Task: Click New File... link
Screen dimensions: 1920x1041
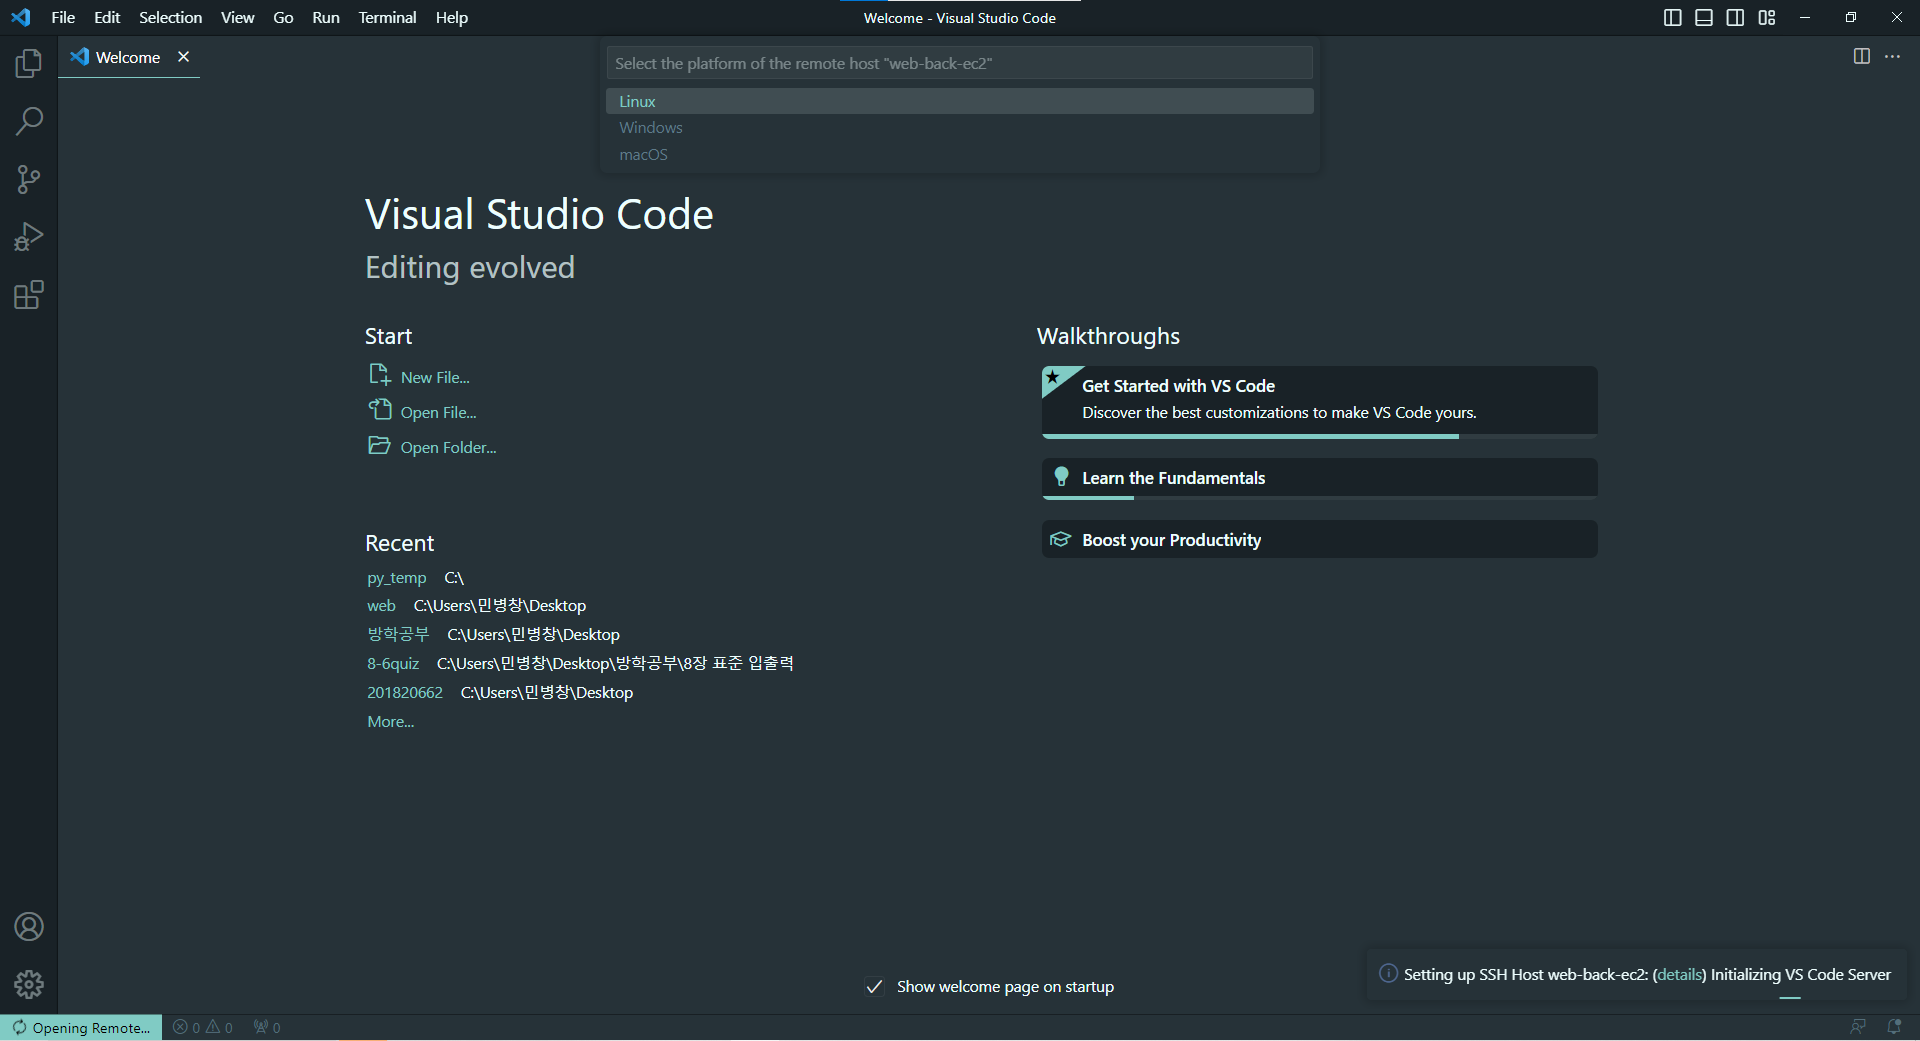Action: [x=435, y=377]
